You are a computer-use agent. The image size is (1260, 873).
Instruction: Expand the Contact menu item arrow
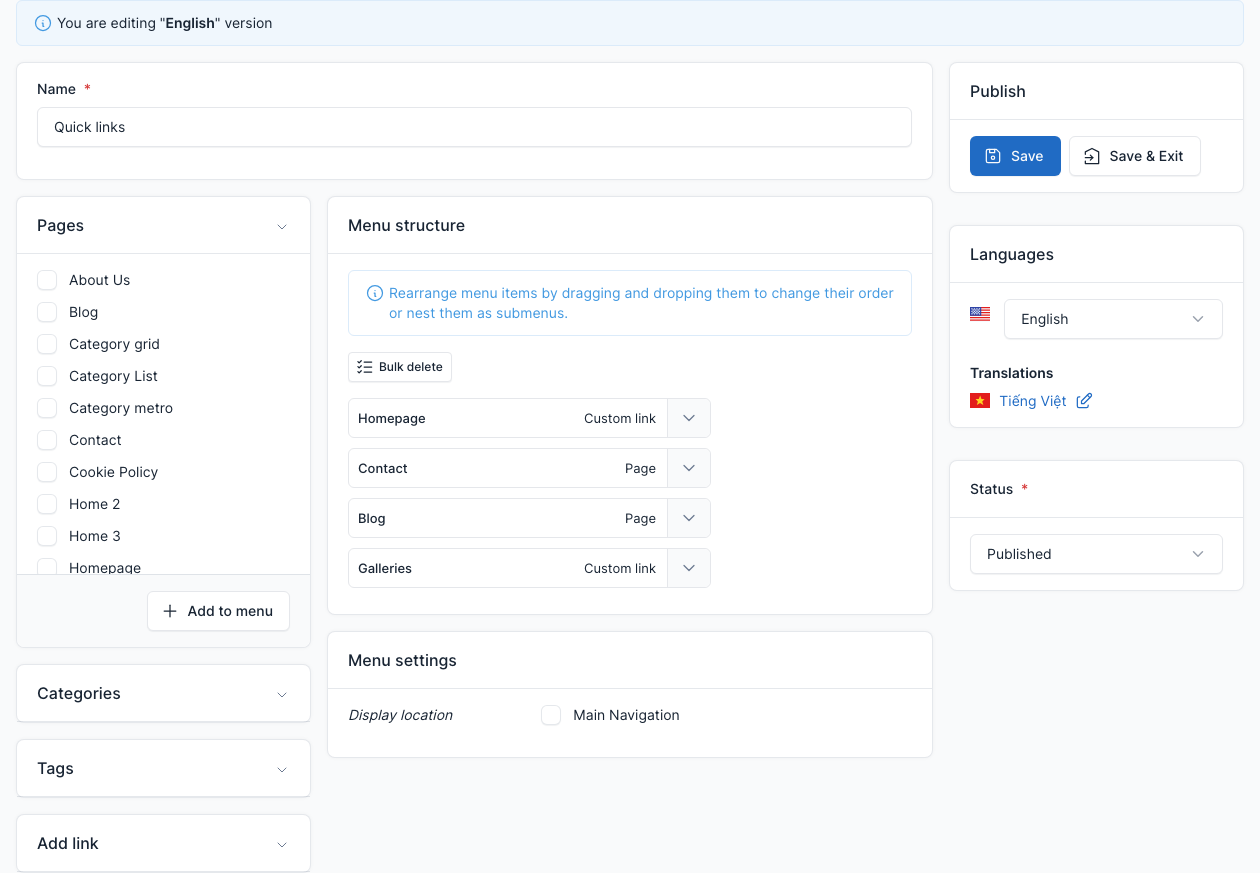click(x=689, y=468)
